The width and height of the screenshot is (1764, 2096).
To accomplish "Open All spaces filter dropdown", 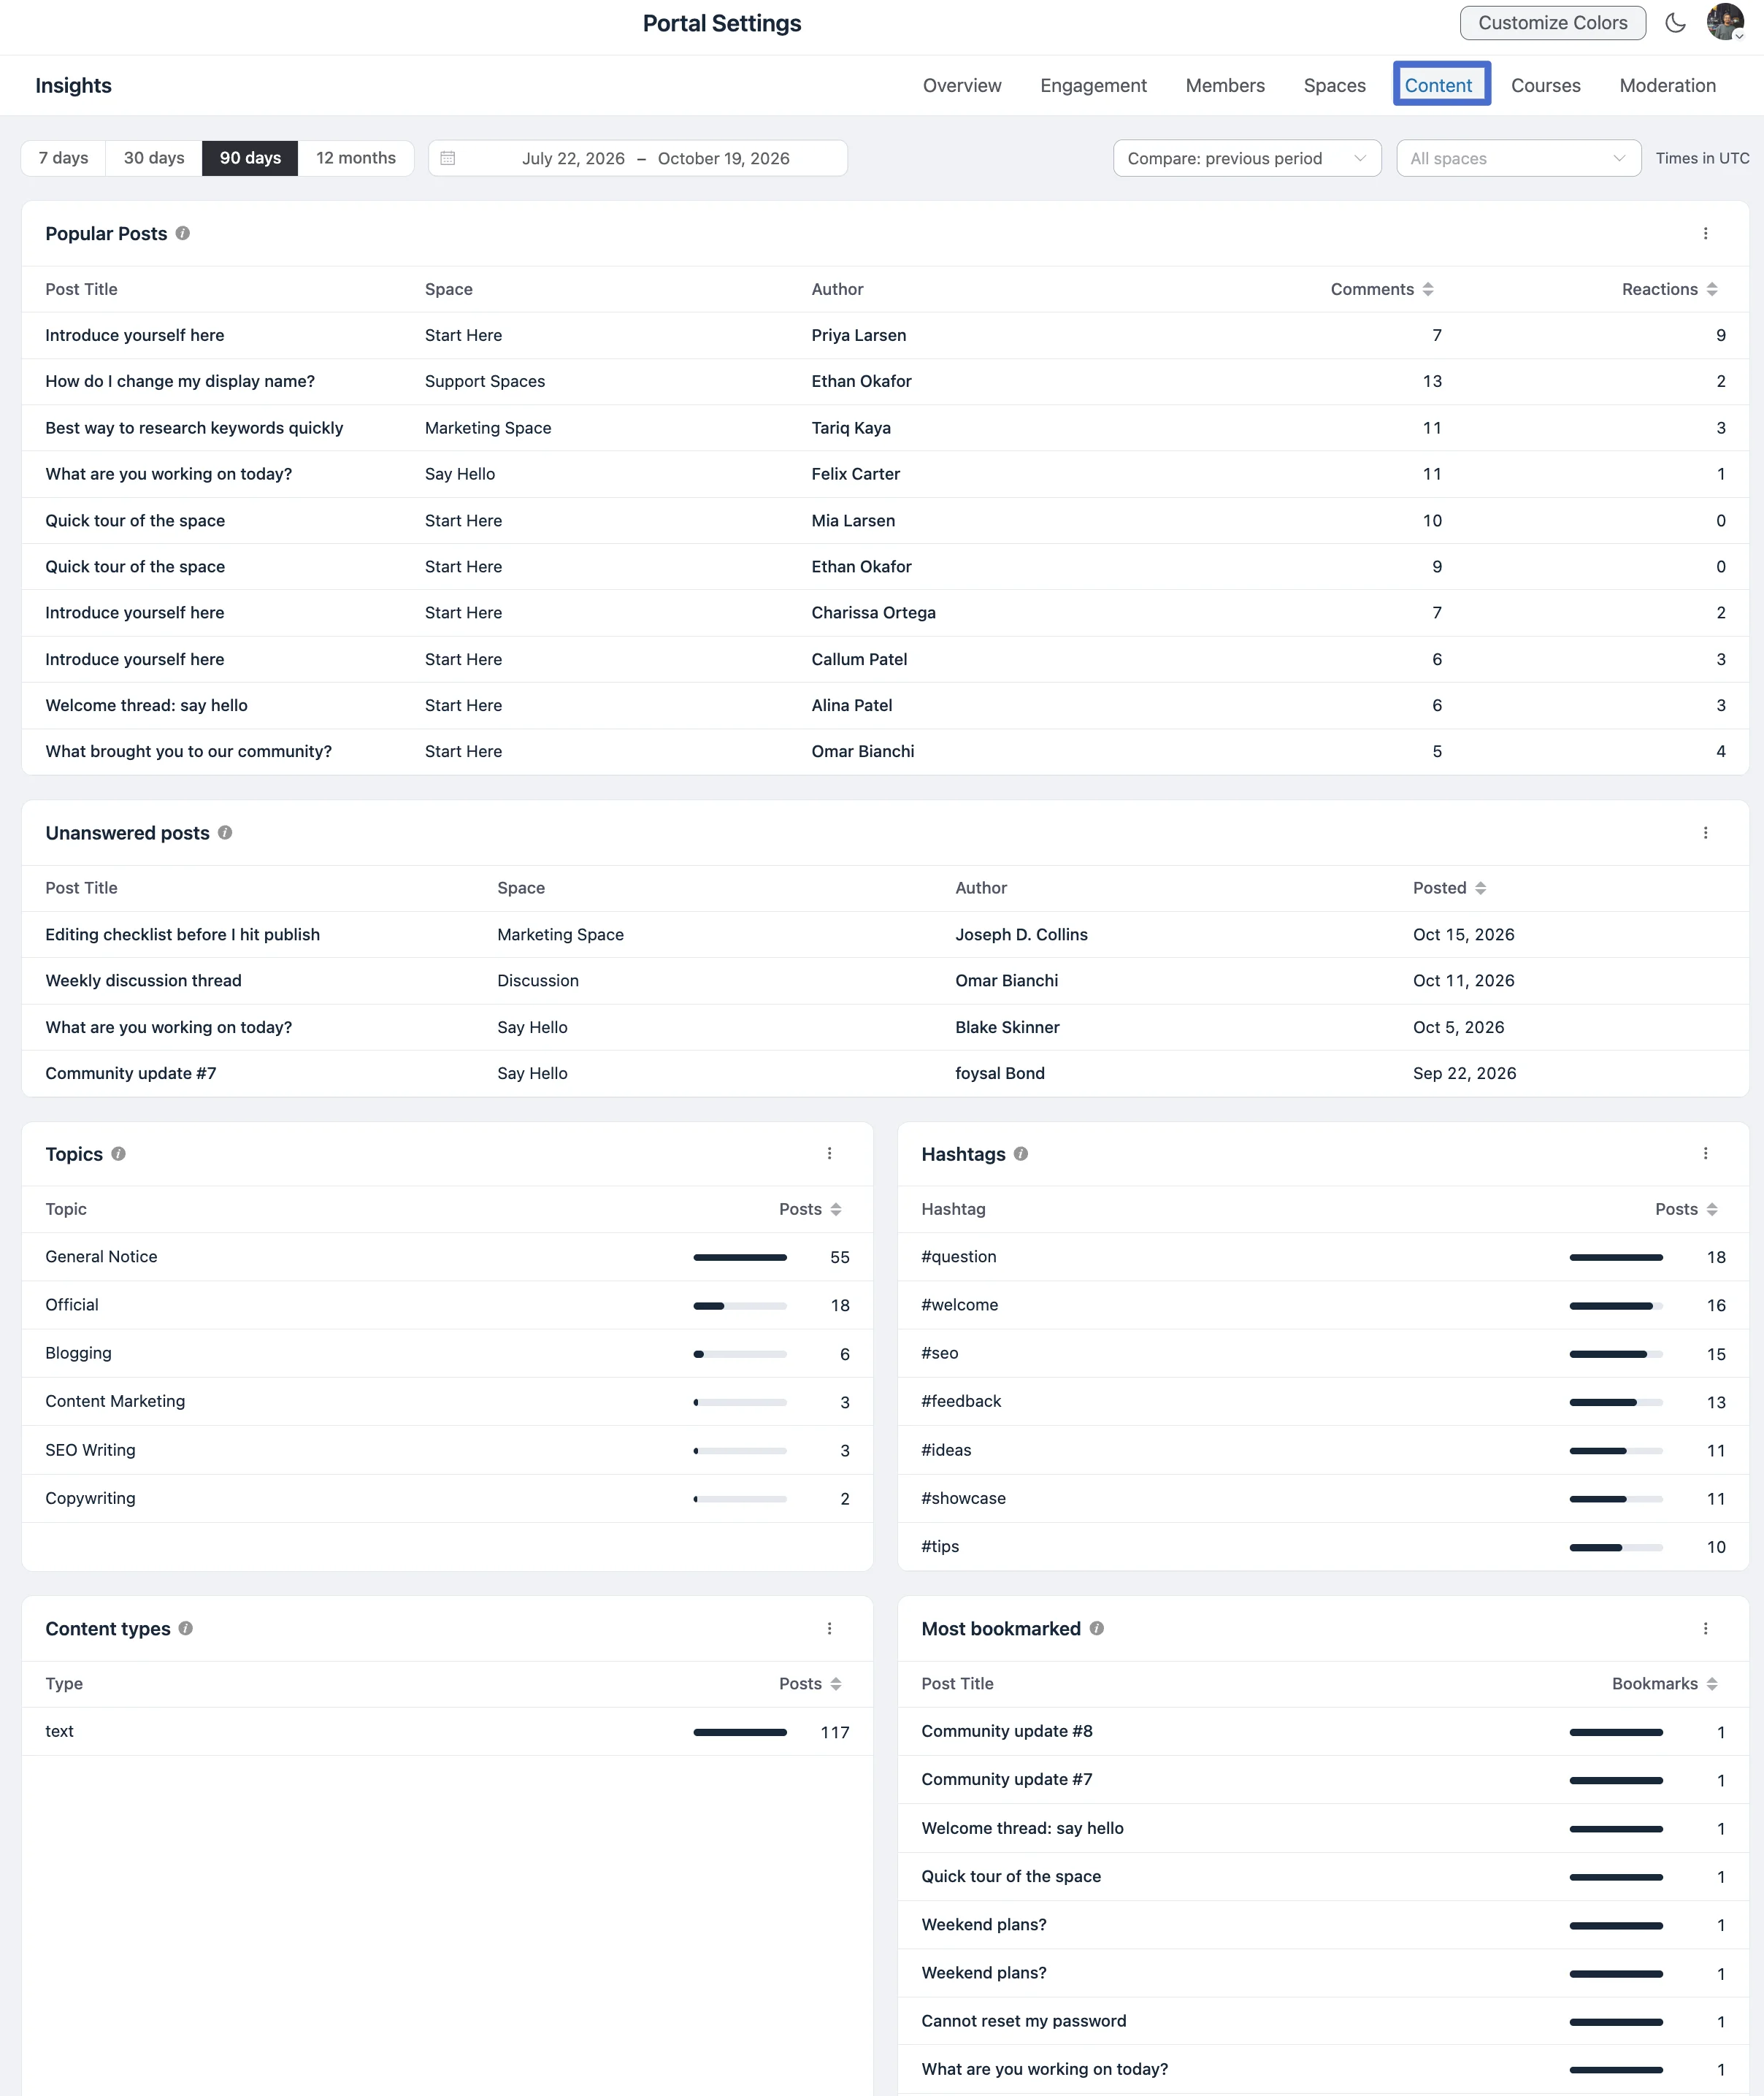I will [1518, 158].
